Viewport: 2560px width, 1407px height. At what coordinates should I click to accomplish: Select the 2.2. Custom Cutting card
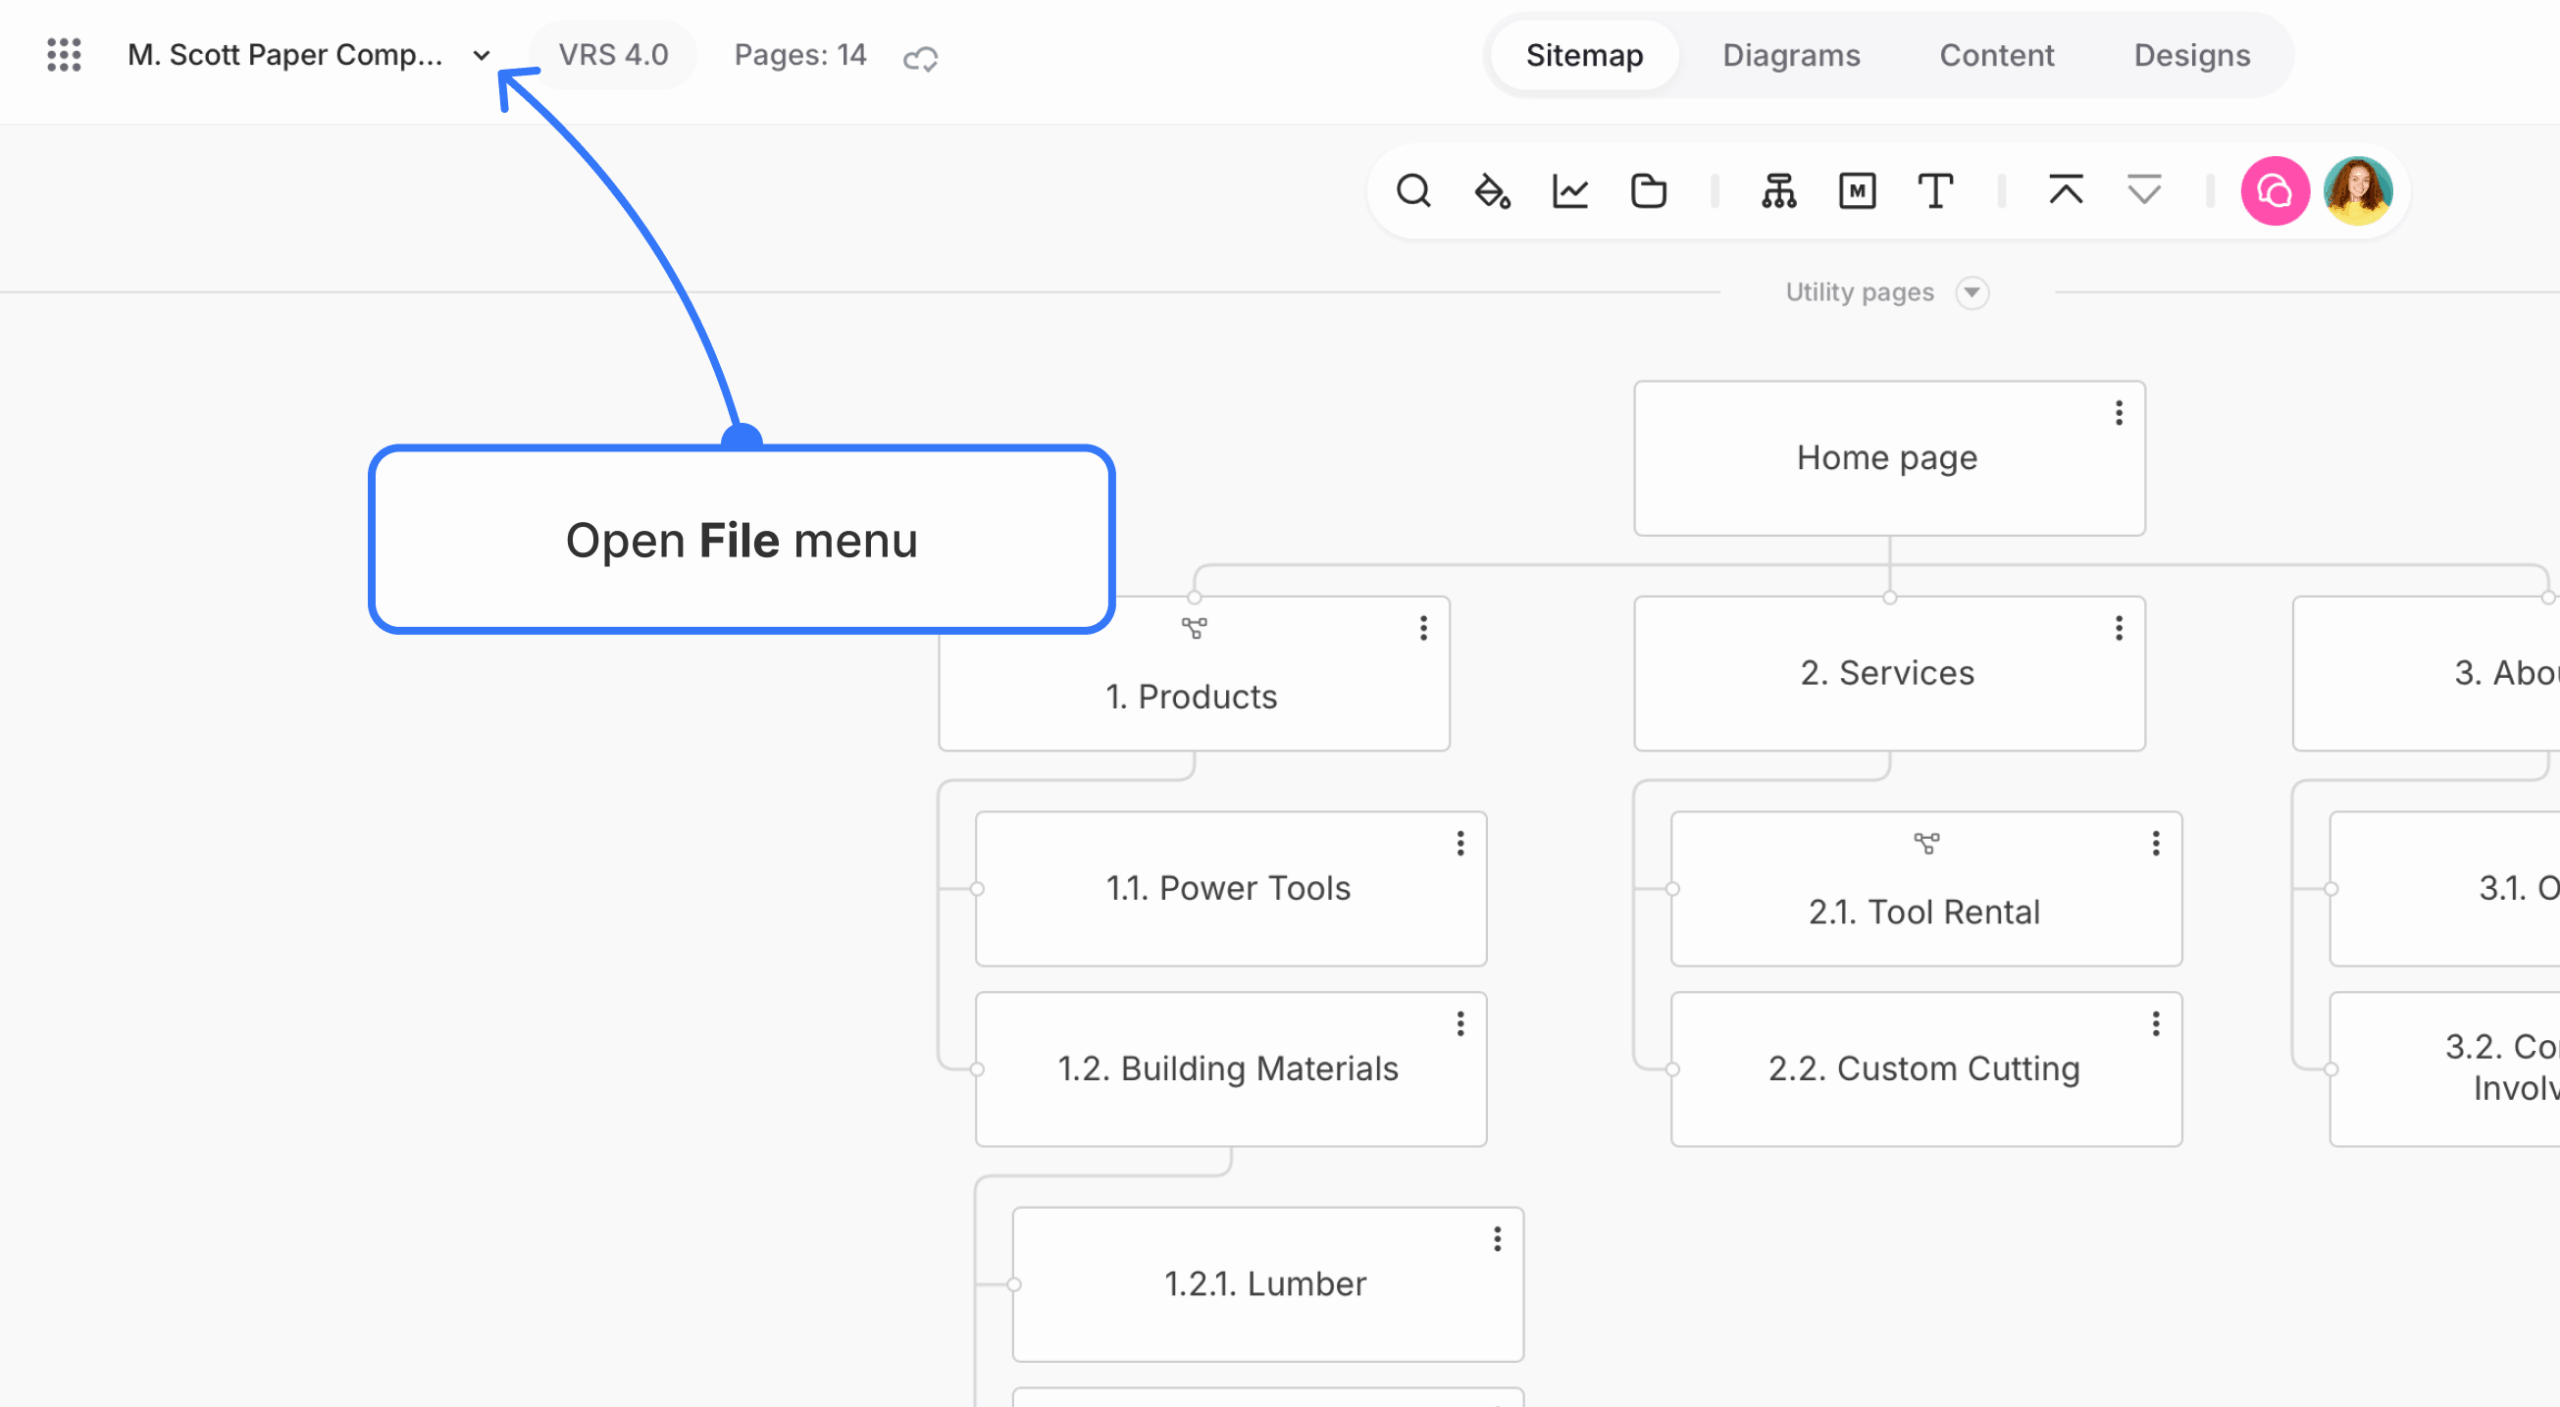(1926, 1069)
